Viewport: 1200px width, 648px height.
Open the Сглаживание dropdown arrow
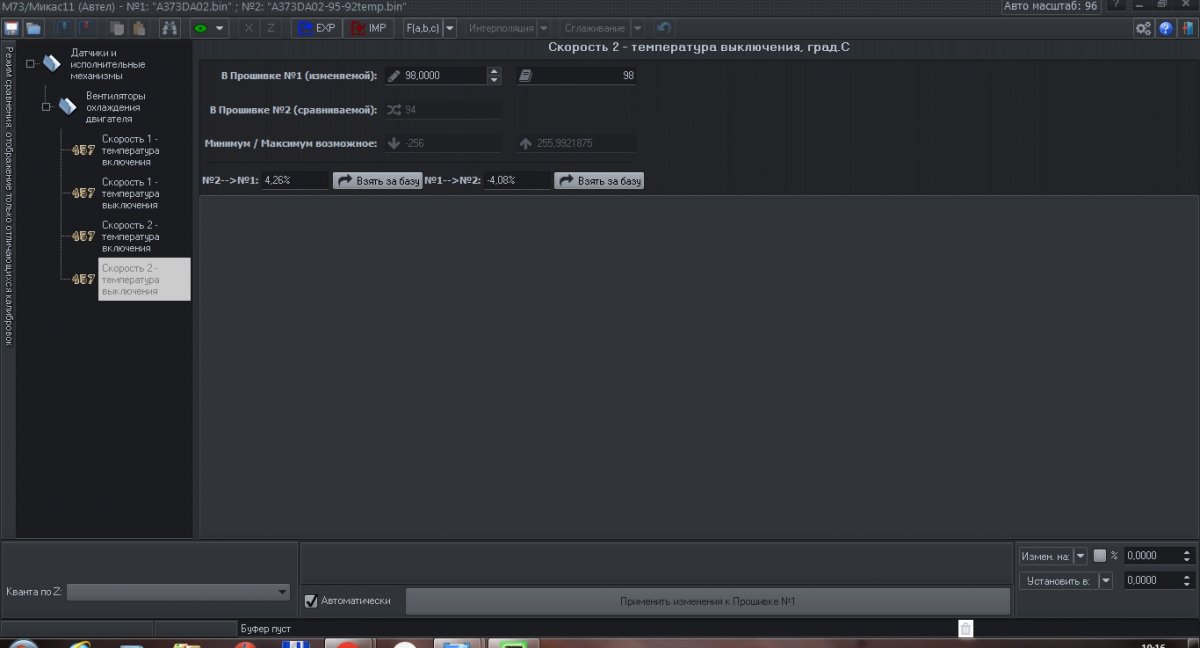click(638, 28)
